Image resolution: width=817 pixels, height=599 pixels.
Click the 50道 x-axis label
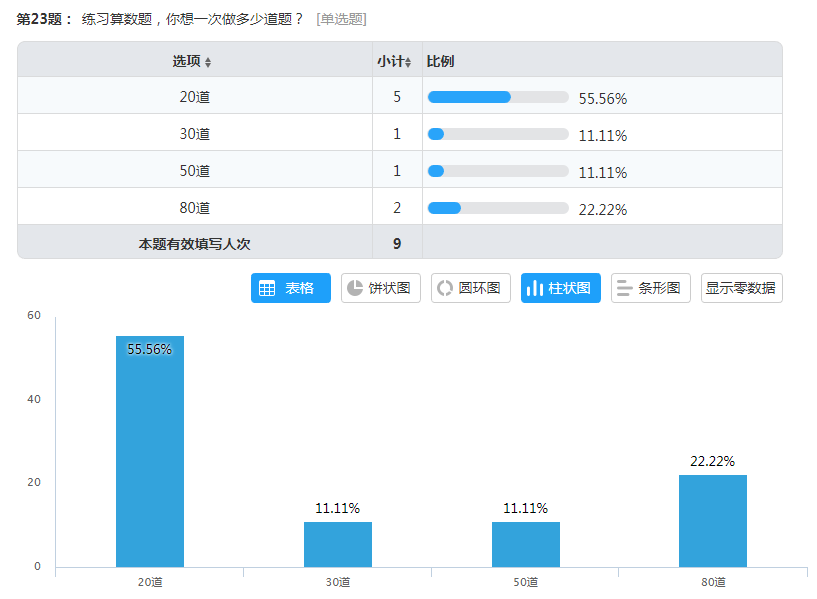[x=526, y=582]
